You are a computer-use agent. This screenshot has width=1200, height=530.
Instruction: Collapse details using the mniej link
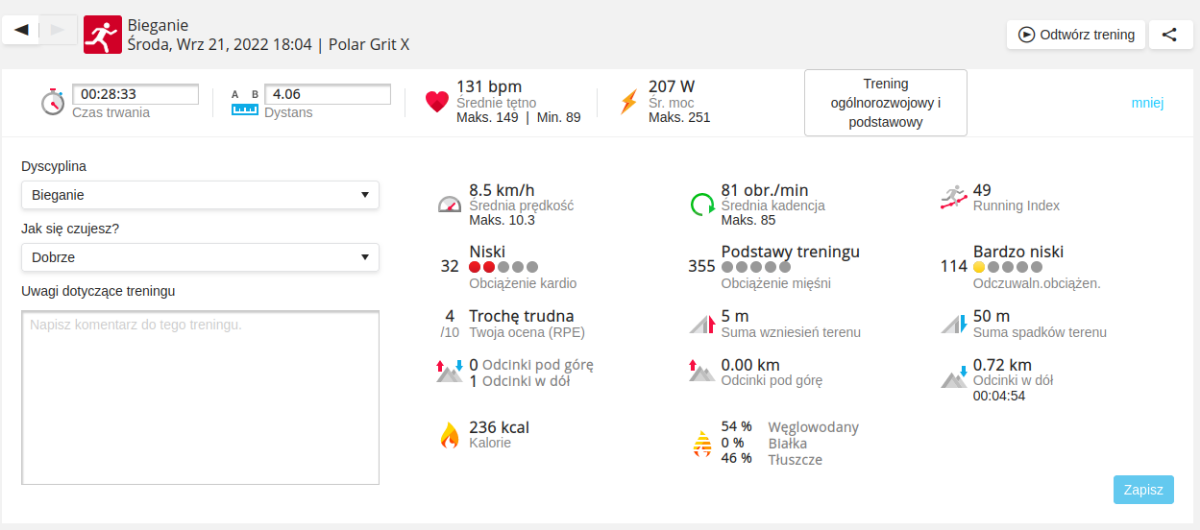pos(1147,102)
